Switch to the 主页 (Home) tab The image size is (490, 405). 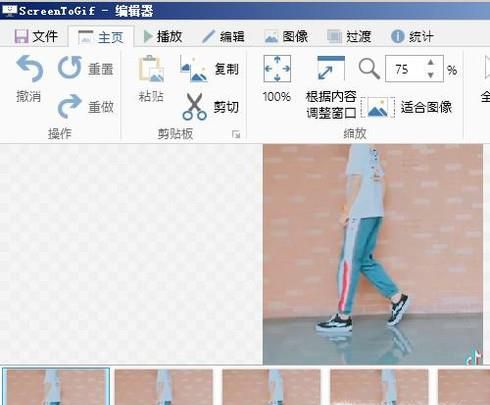pyautogui.click(x=101, y=37)
